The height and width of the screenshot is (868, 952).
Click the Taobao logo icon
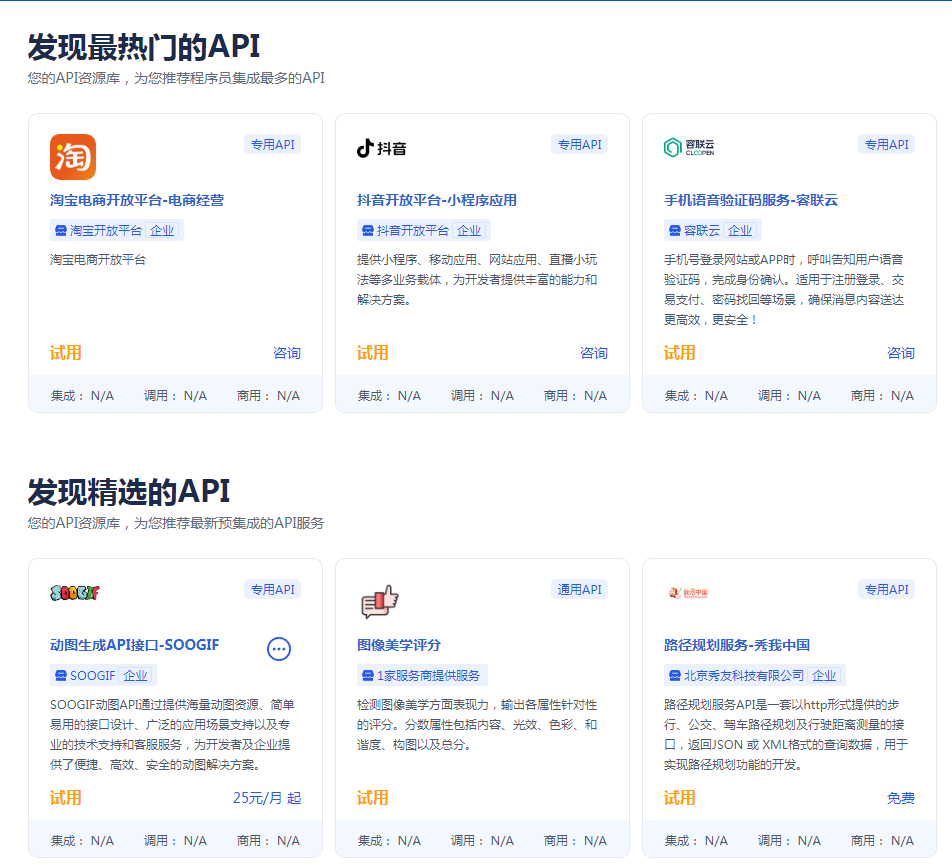click(x=73, y=158)
